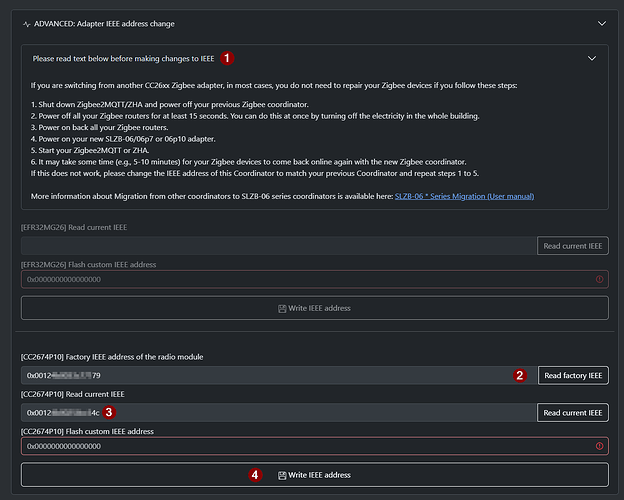Image resolution: width=624 pixels, height=500 pixels.
Task: Click step '5. Start your Zigbee2MQTT or ZHA.' text
Action: coord(90,150)
